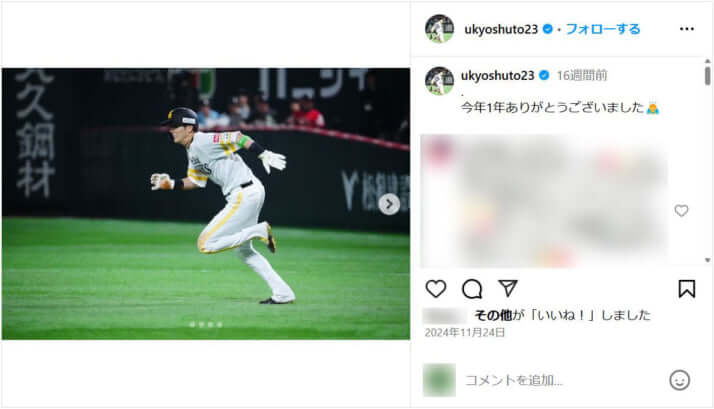714x409 pixels.
Task: Click 2024年11月24日 post date
Action: click(x=464, y=332)
